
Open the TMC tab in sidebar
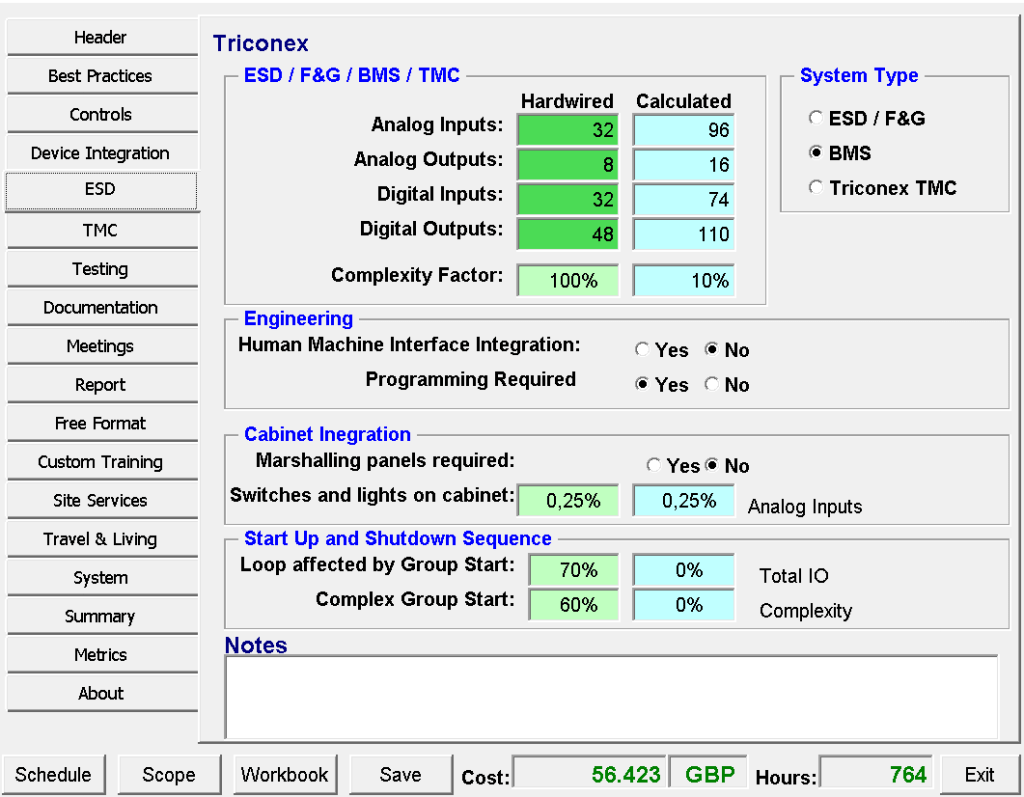[101, 230]
